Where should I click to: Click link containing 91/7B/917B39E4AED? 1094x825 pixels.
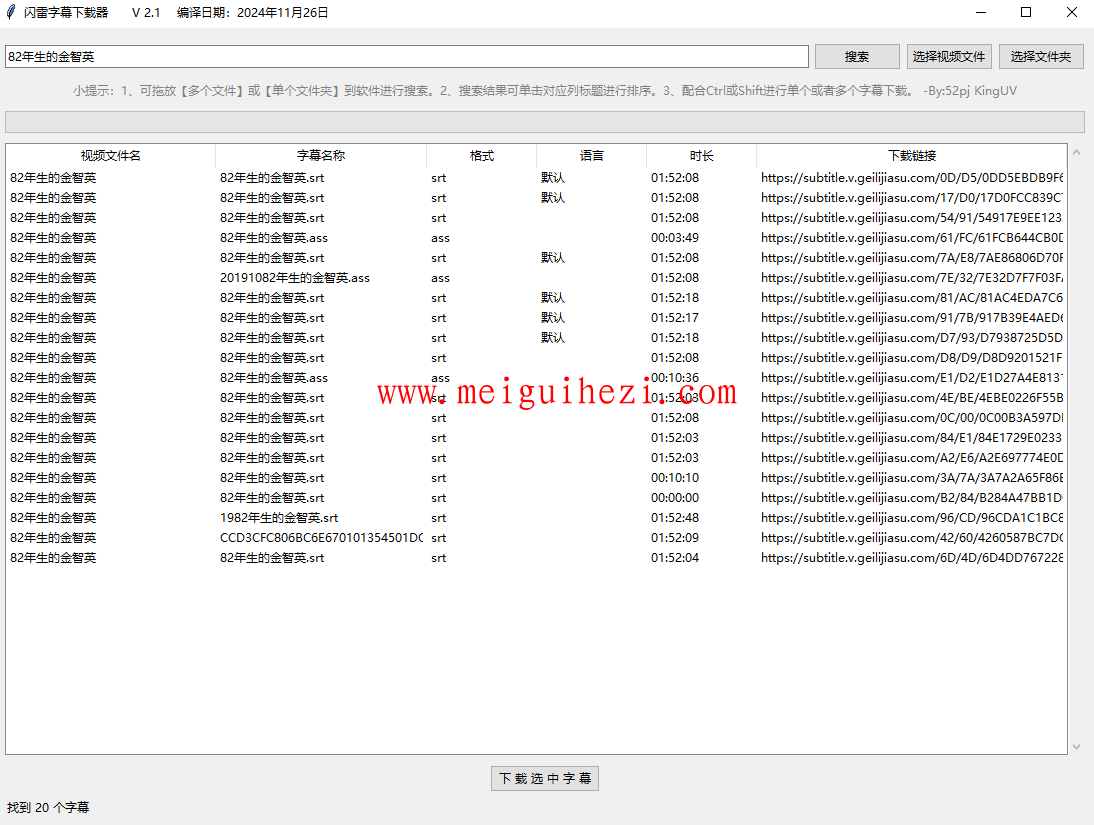coord(912,318)
